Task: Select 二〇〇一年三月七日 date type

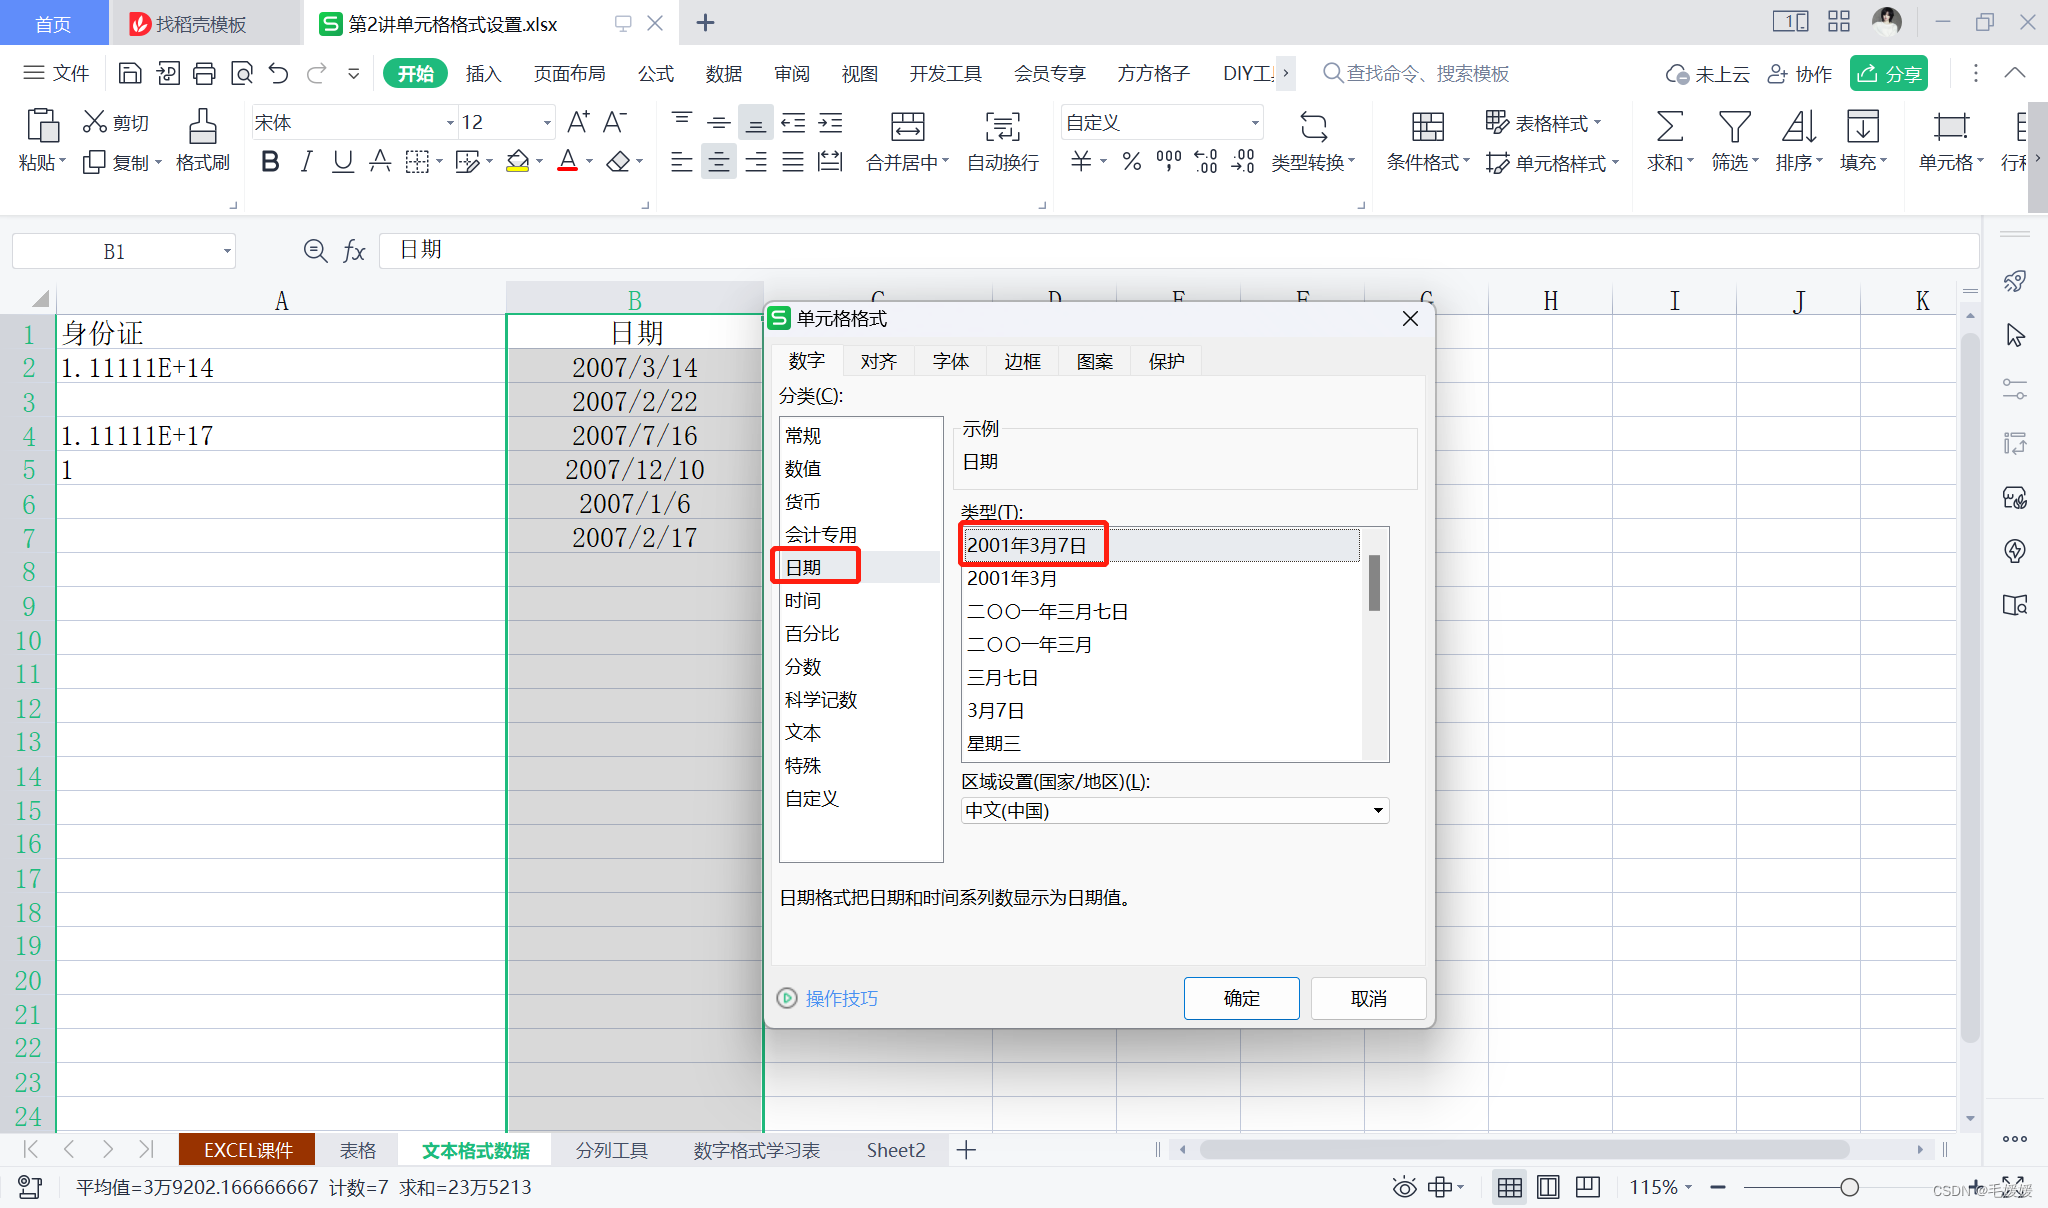Action: point(1047,611)
